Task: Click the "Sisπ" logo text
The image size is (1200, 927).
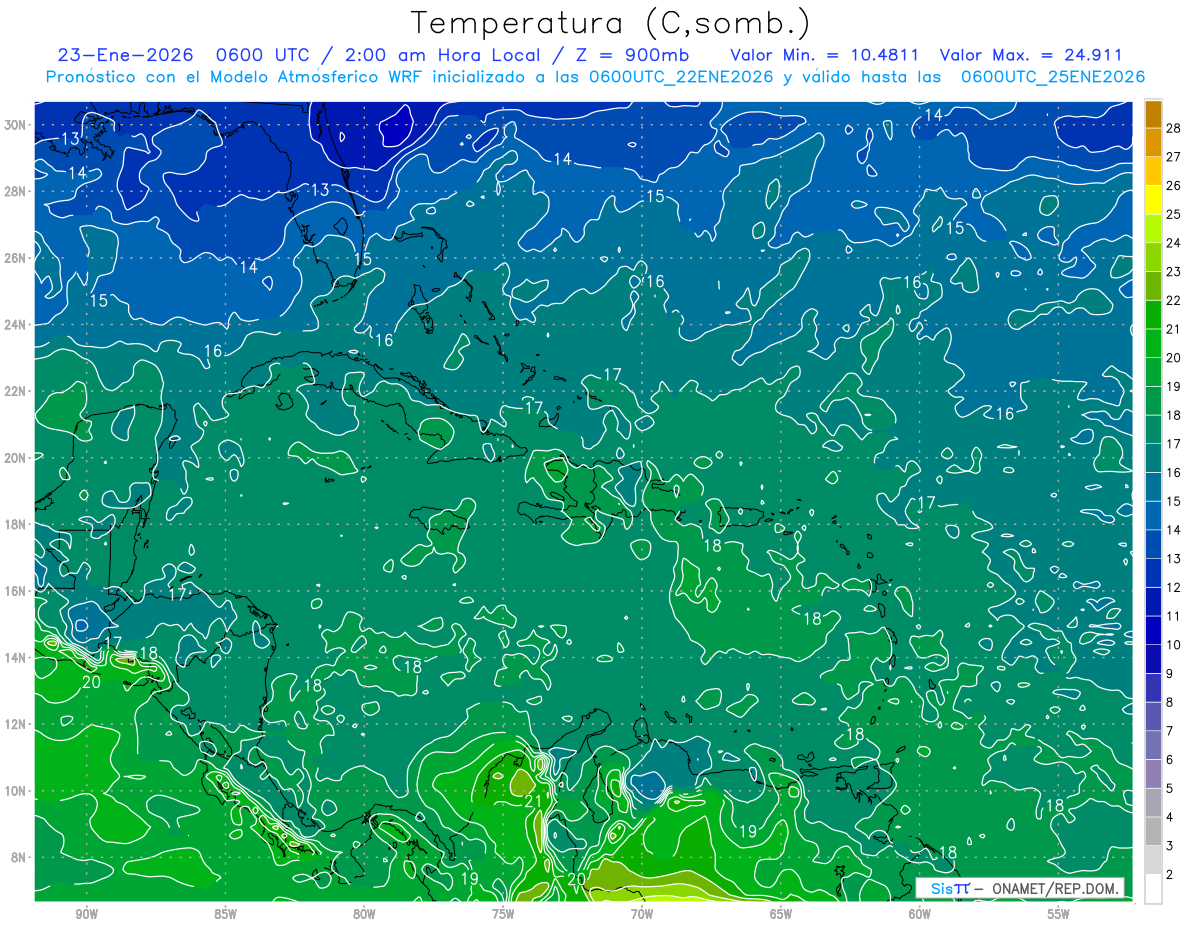Action: (950, 888)
